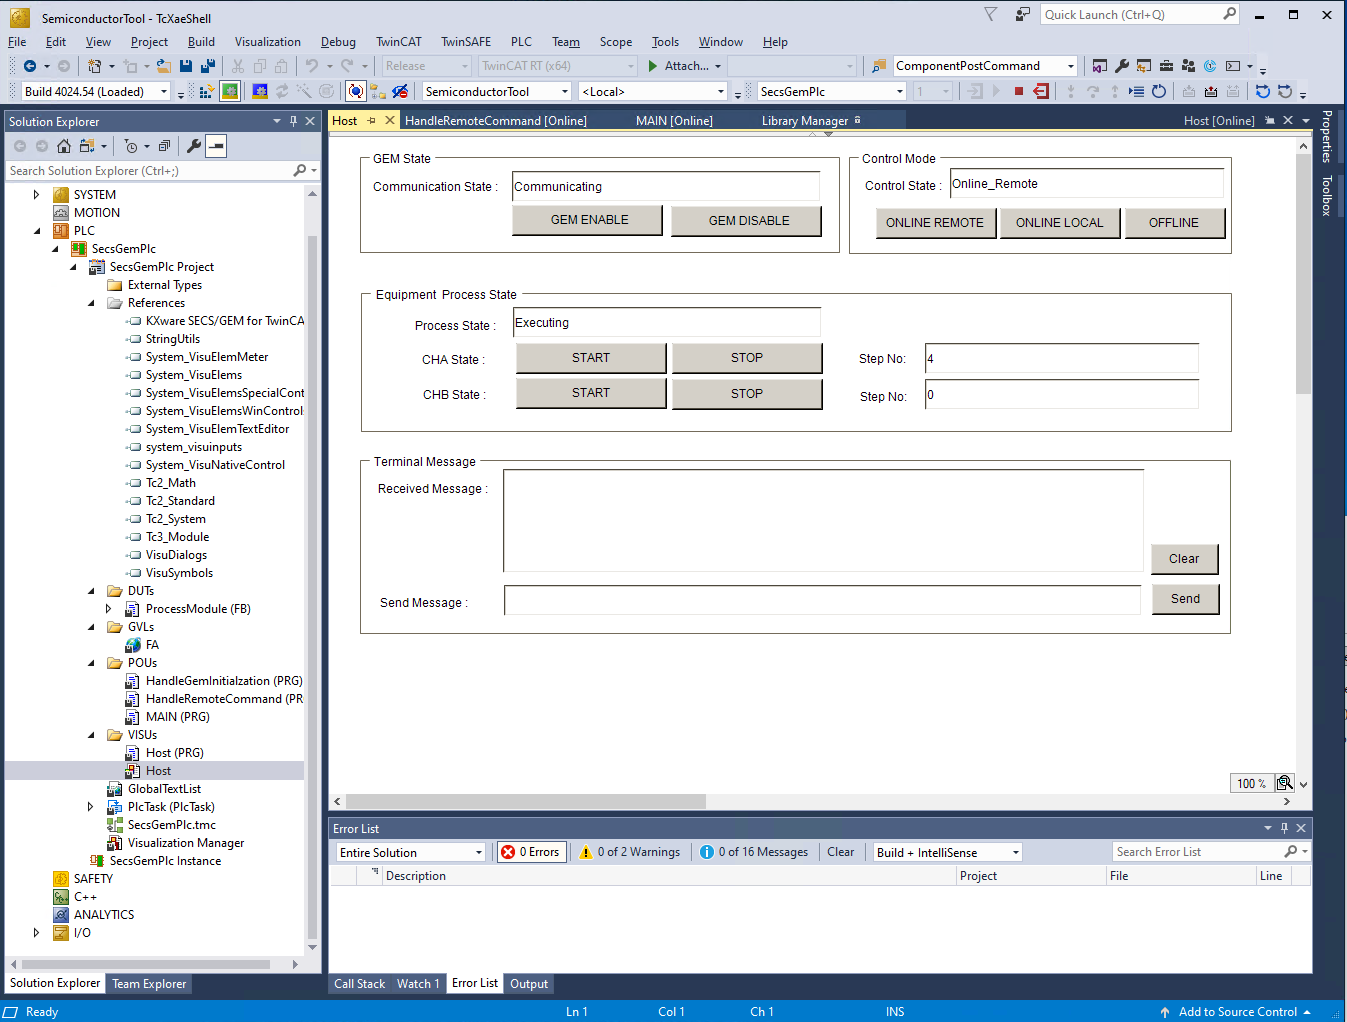Click the Clear button beside Received Message
Image resolution: width=1347 pixels, height=1022 pixels.
click(x=1184, y=559)
